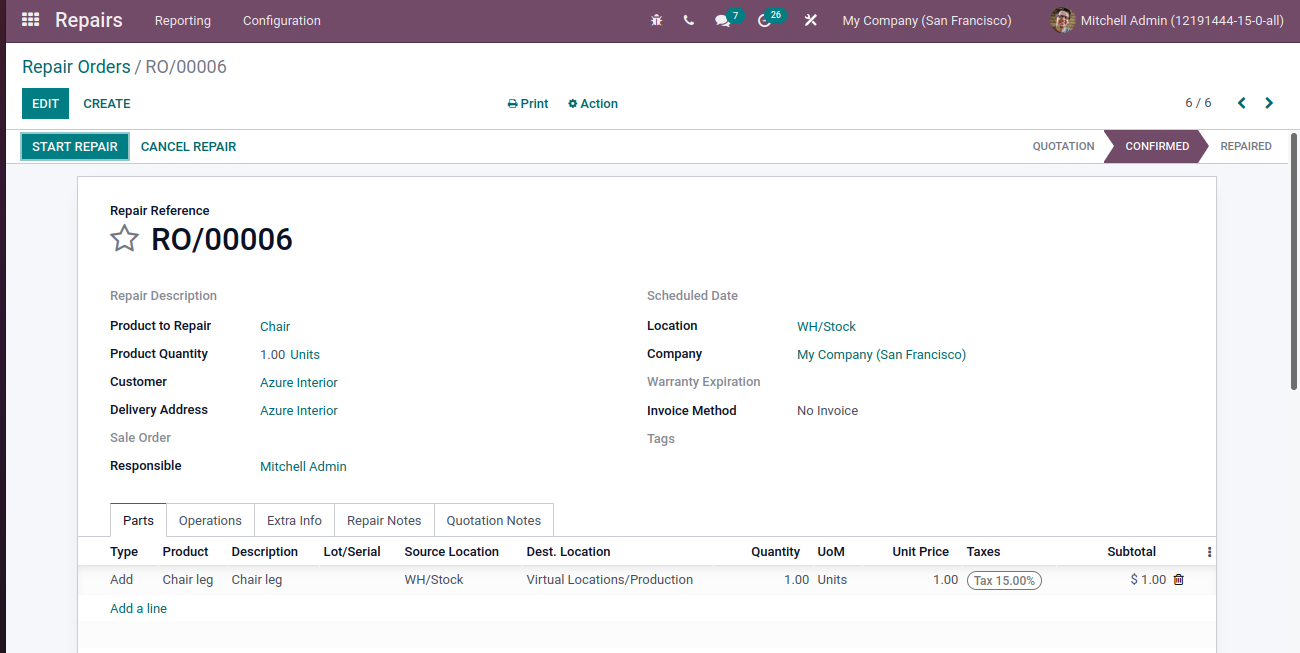Screen dimensions: 1300x653
Task: Open the apps grid menu
Action: point(30,20)
